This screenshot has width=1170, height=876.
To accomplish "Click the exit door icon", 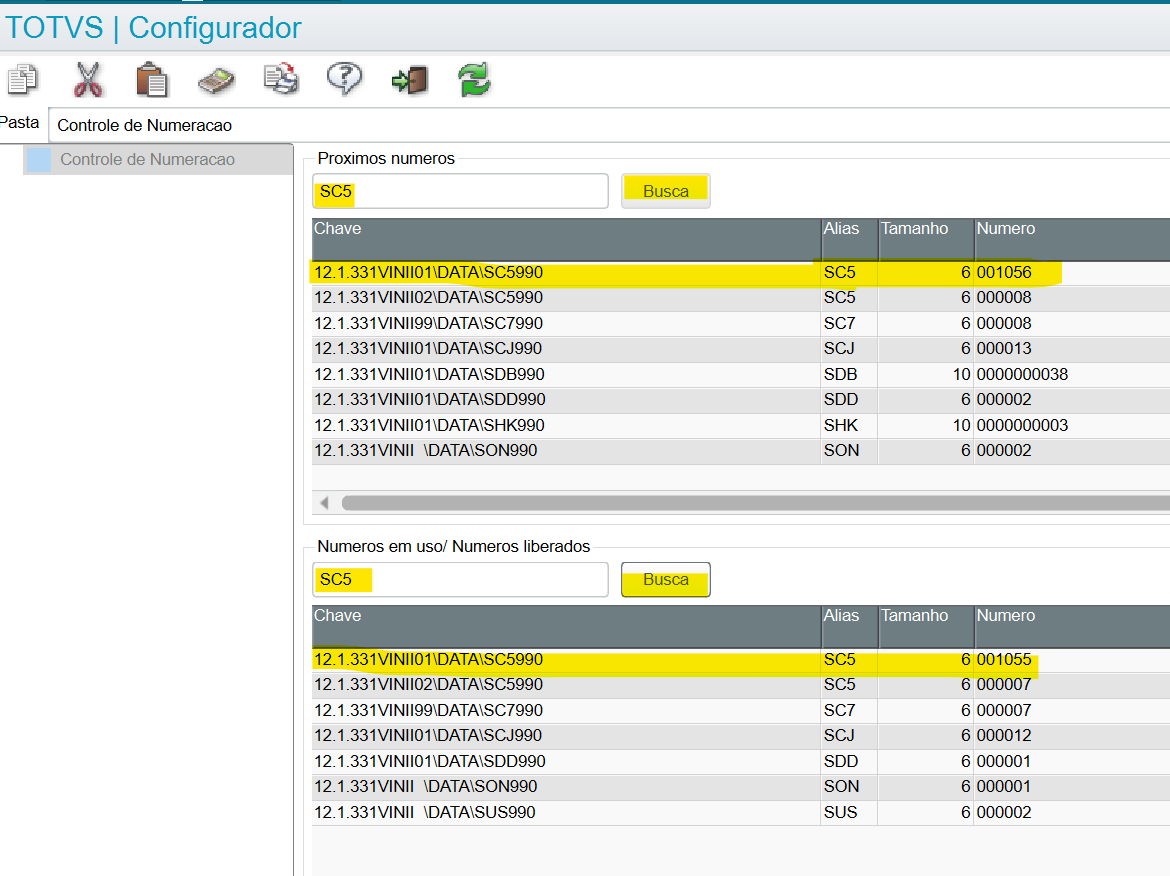I will pos(409,80).
